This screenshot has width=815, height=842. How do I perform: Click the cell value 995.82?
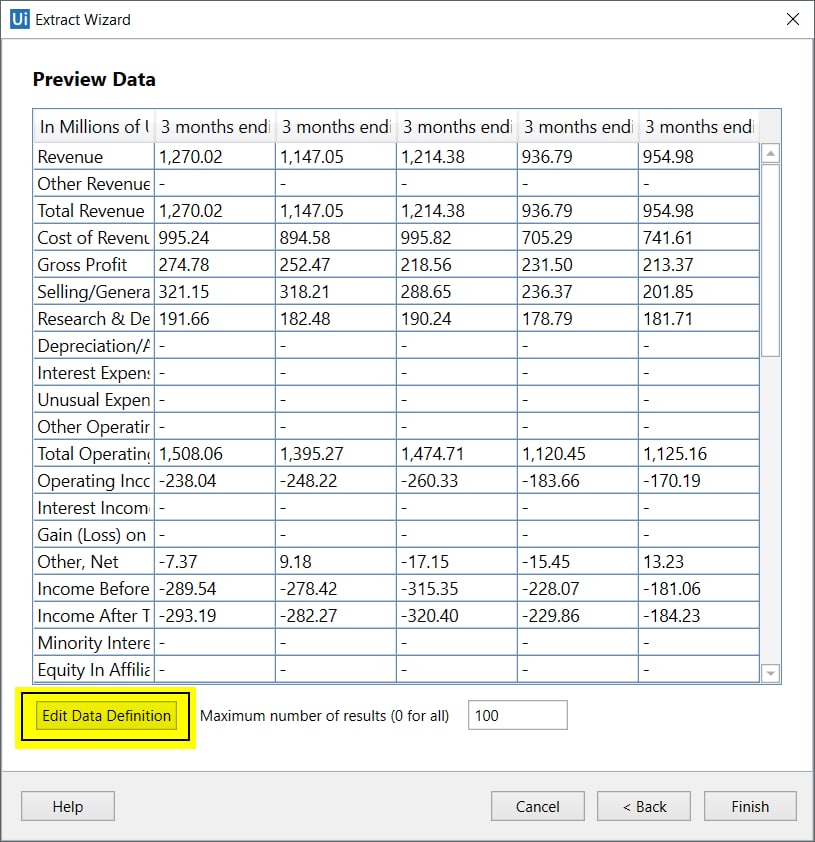click(x=457, y=237)
